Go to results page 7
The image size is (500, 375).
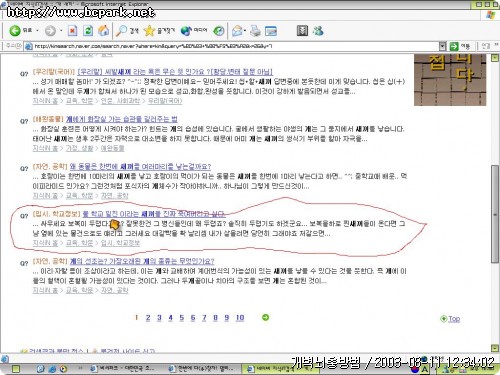pyautogui.click(x=204, y=318)
